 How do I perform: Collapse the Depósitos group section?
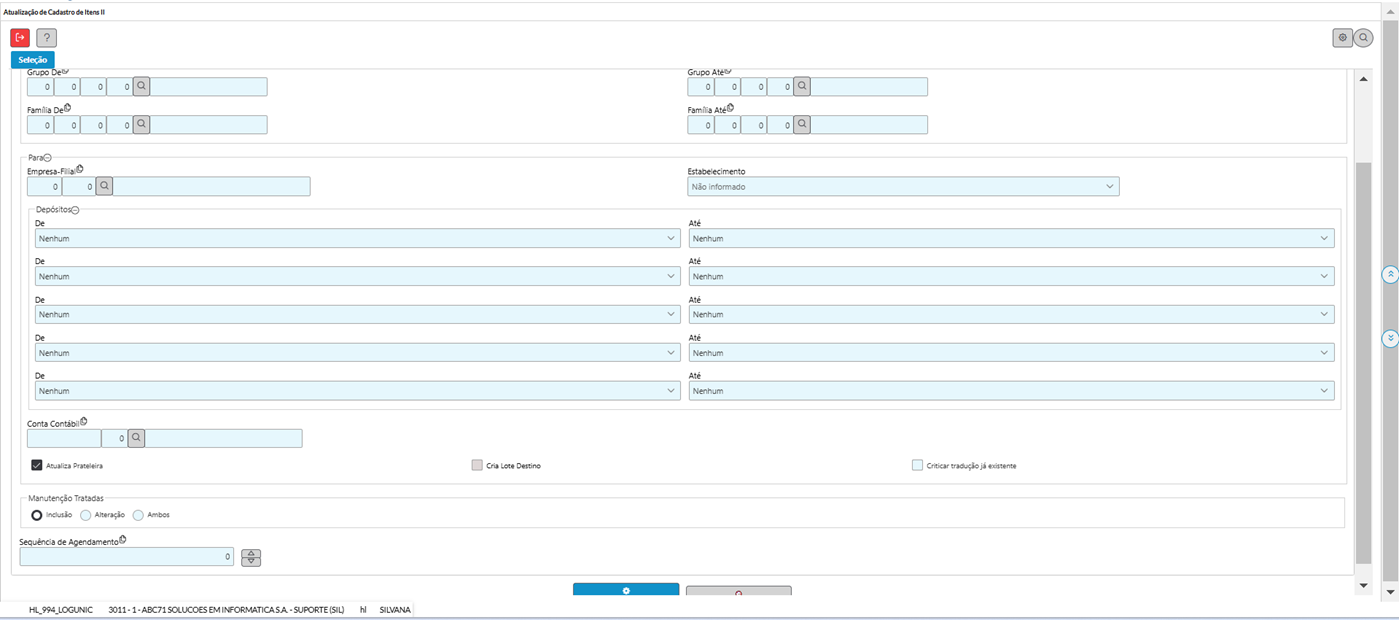75,209
